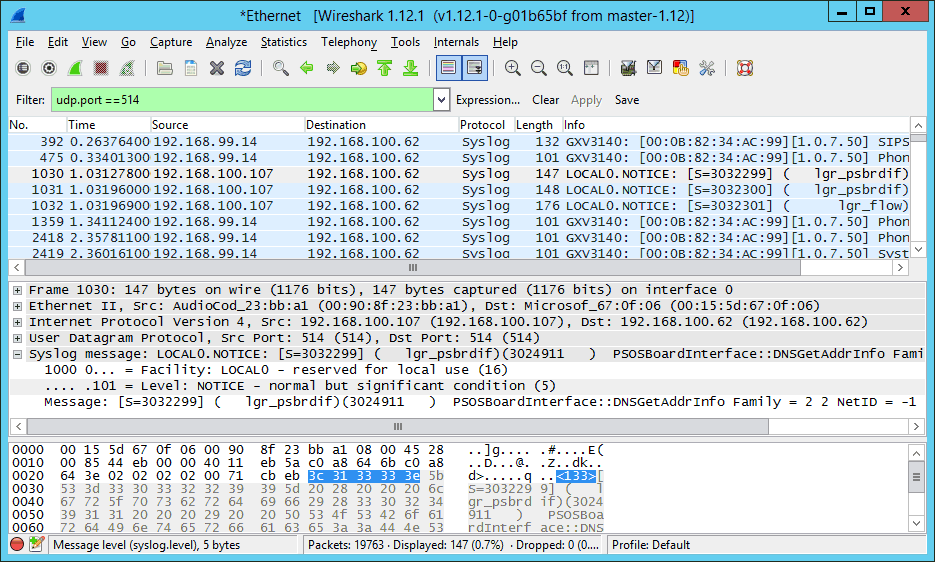The image size is (935, 562).
Task: Click the Expression... button
Action: click(x=488, y=100)
